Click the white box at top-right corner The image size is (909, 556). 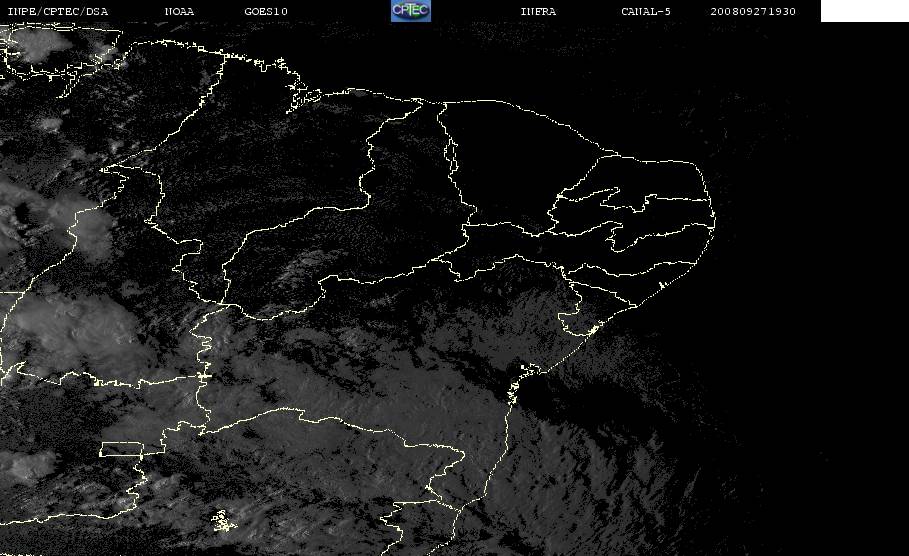864,10
